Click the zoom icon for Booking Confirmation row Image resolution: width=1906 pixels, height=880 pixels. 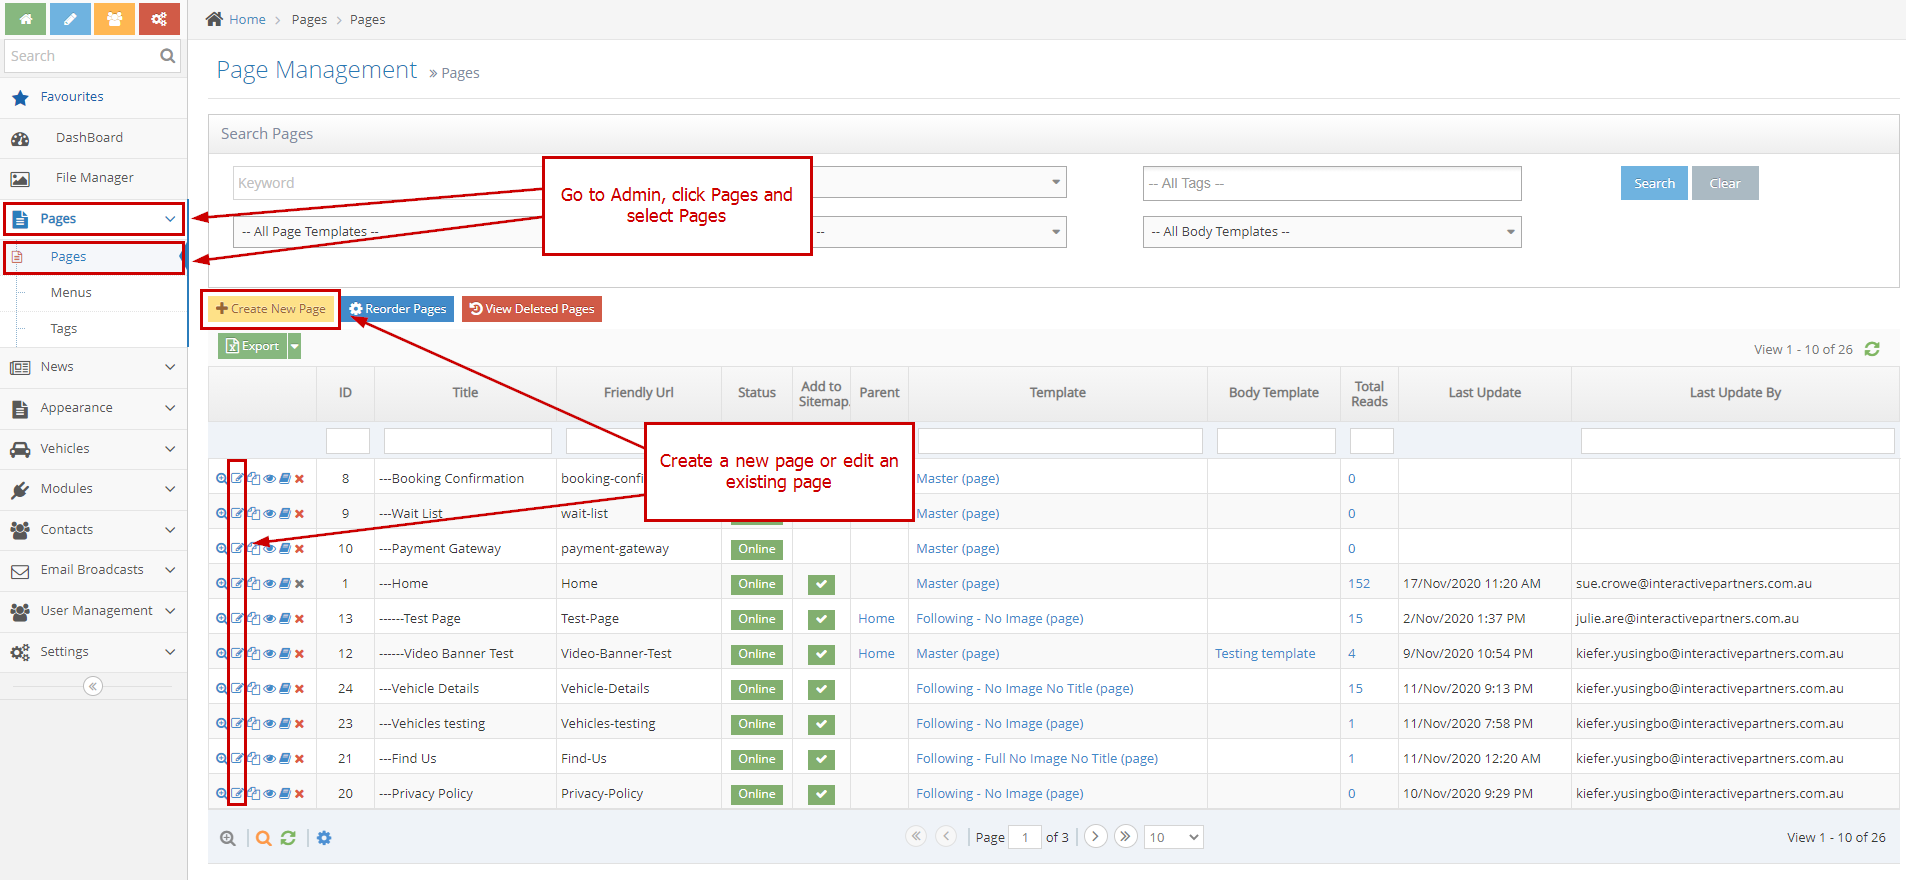[221, 478]
